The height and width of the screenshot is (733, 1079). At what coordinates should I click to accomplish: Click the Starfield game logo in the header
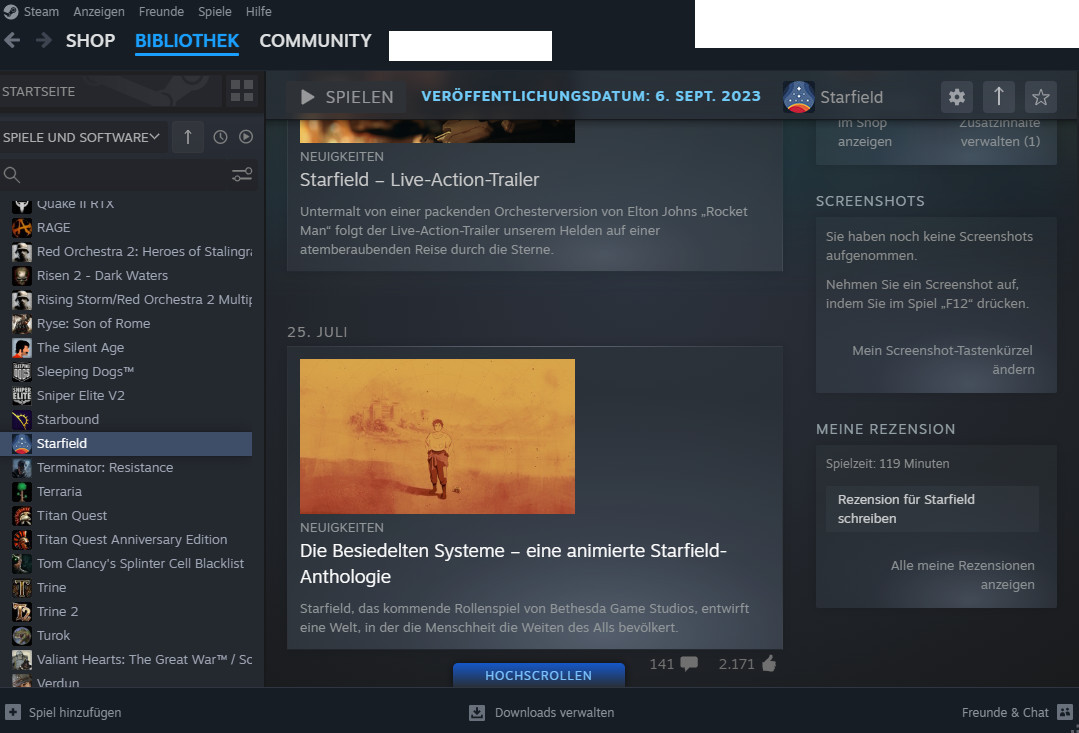(798, 97)
